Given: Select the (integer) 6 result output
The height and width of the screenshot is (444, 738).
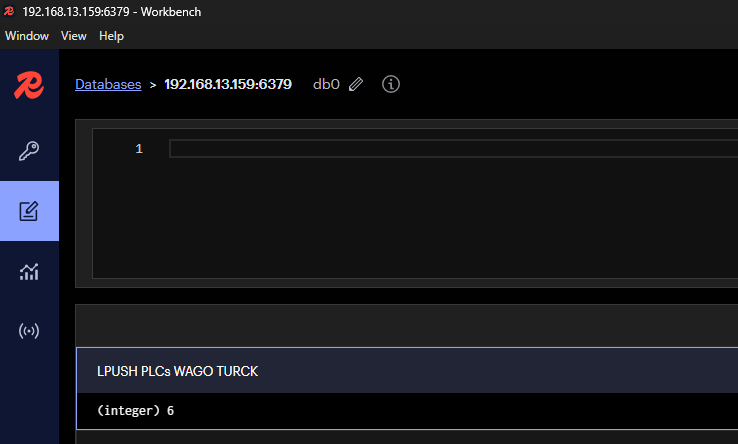Looking at the screenshot, I should (136, 411).
